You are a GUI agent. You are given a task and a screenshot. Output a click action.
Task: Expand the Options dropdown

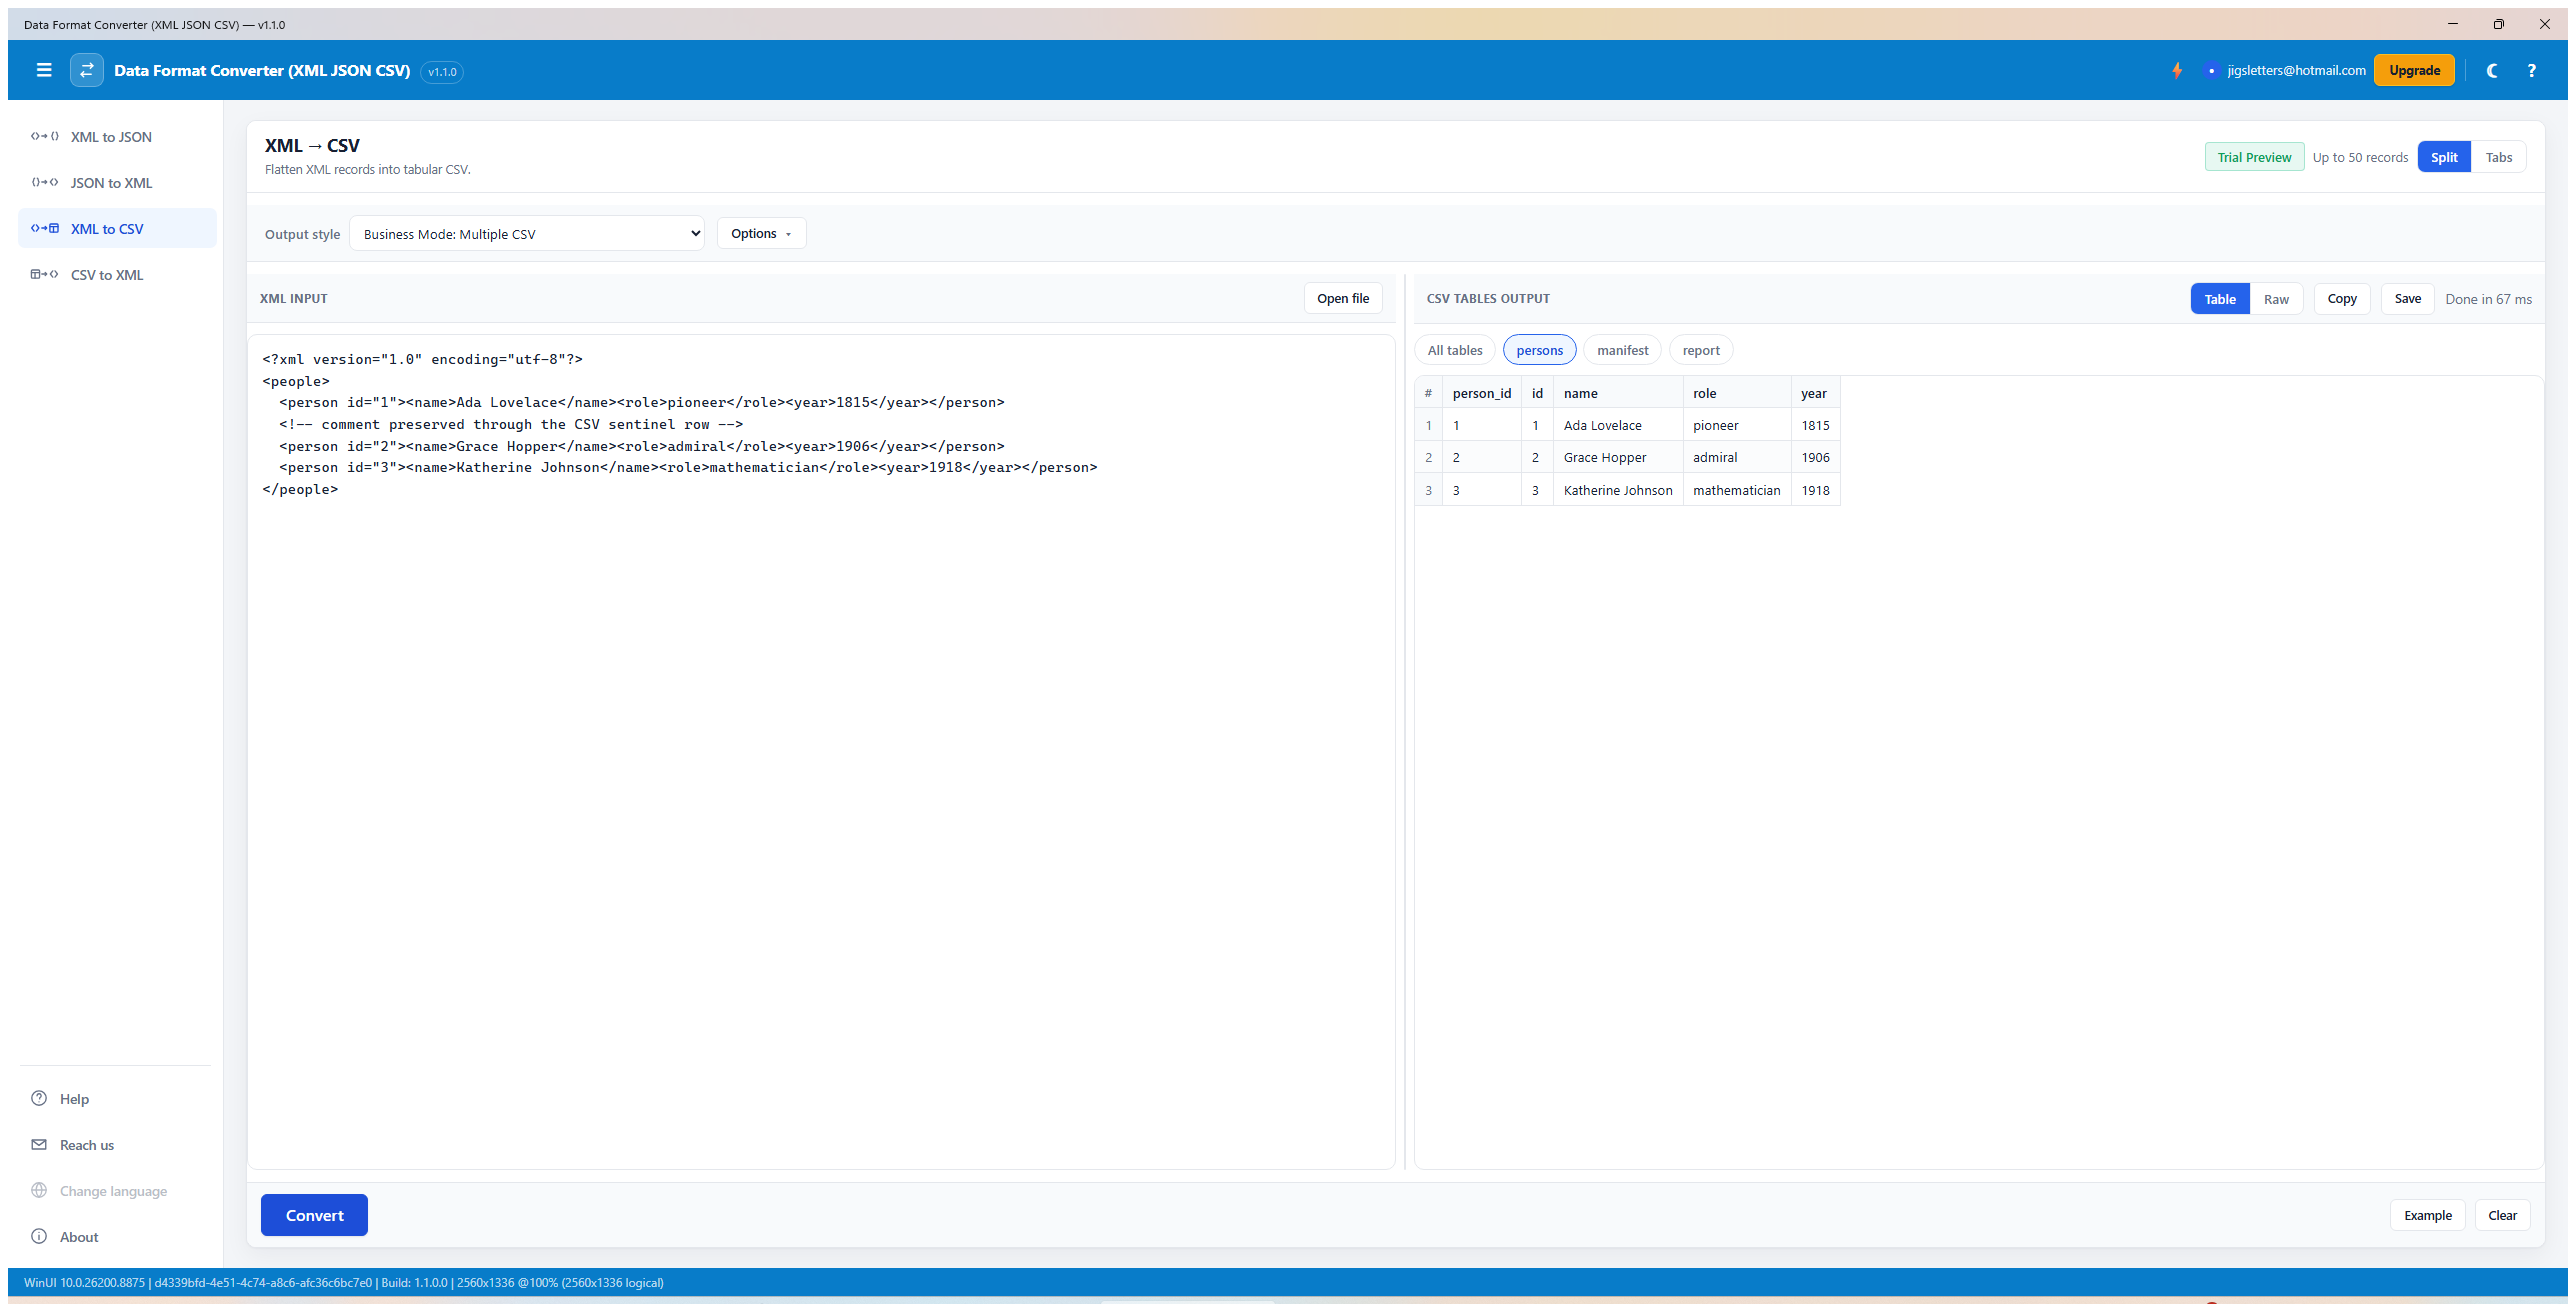pos(761,234)
